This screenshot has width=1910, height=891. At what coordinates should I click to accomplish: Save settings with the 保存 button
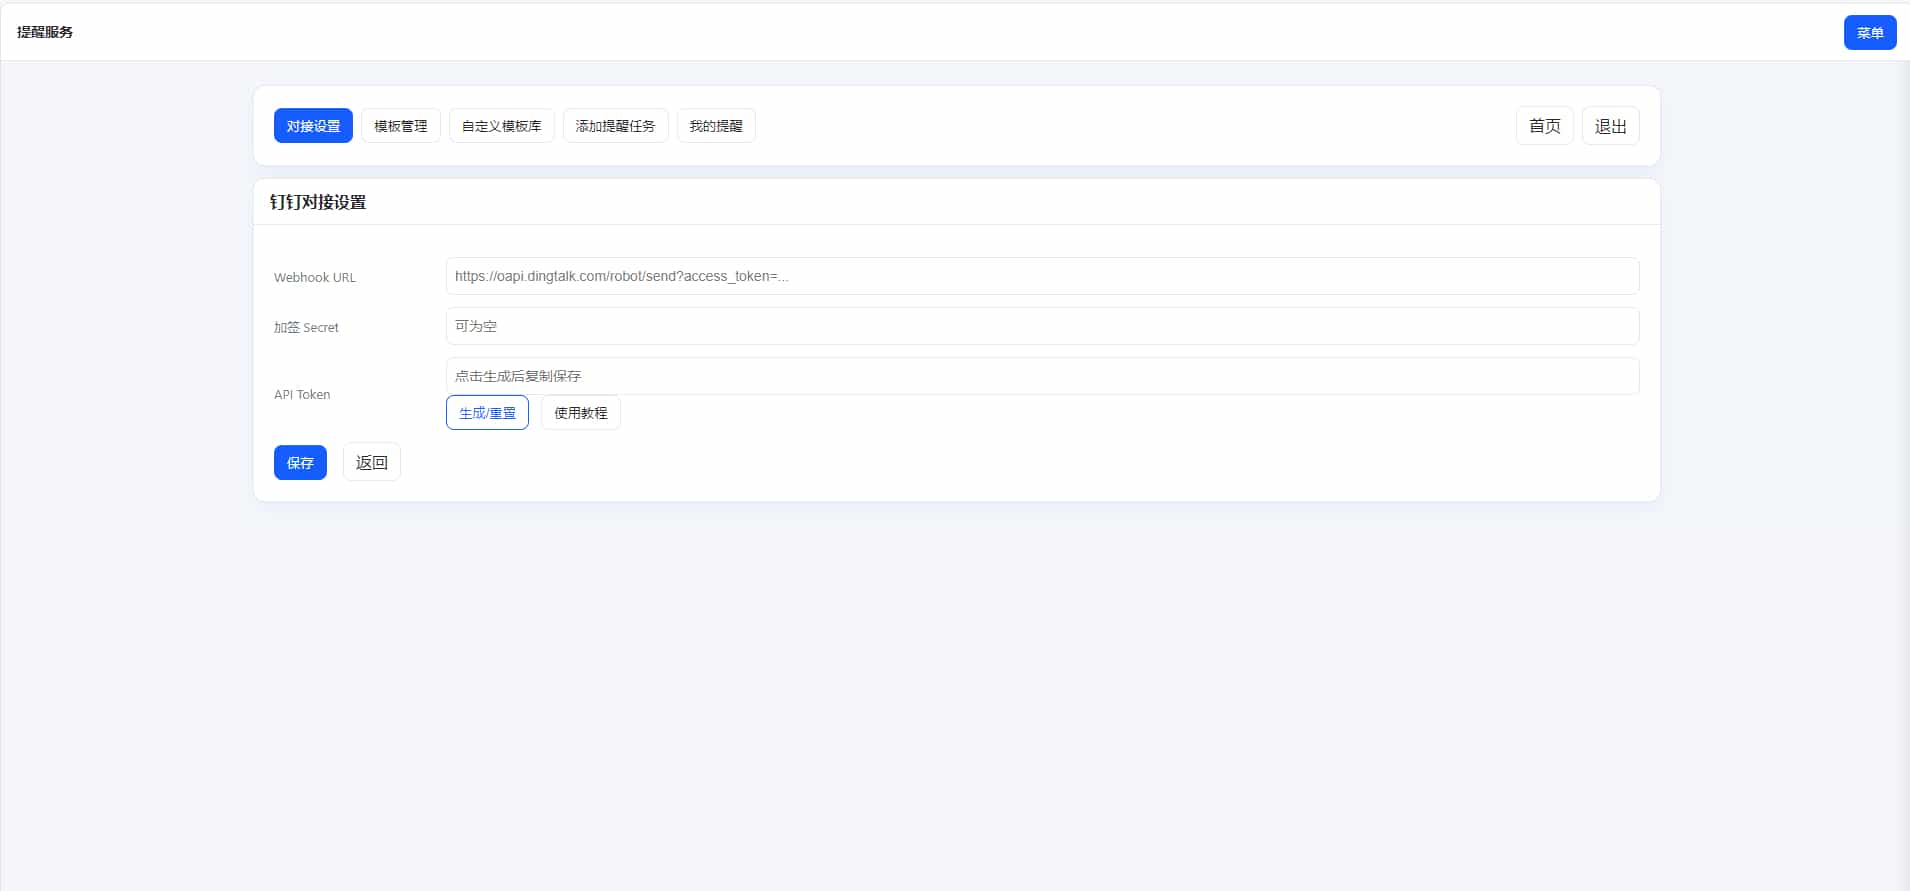coord(300,463)
